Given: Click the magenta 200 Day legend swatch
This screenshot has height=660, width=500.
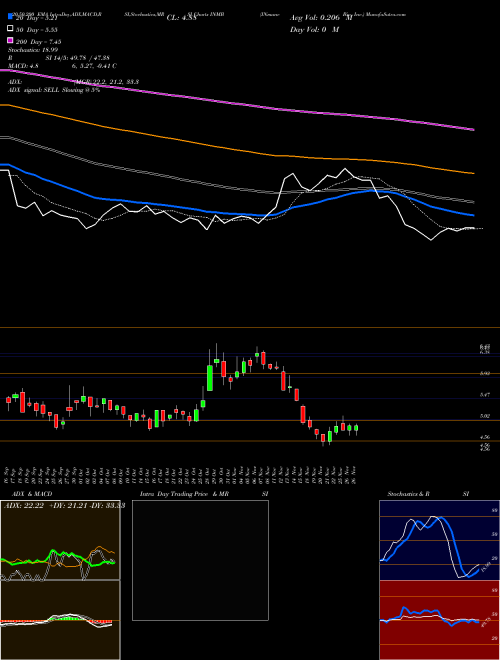Looking at the screenshot, I should pyautogui.click(x=10, y=41).
